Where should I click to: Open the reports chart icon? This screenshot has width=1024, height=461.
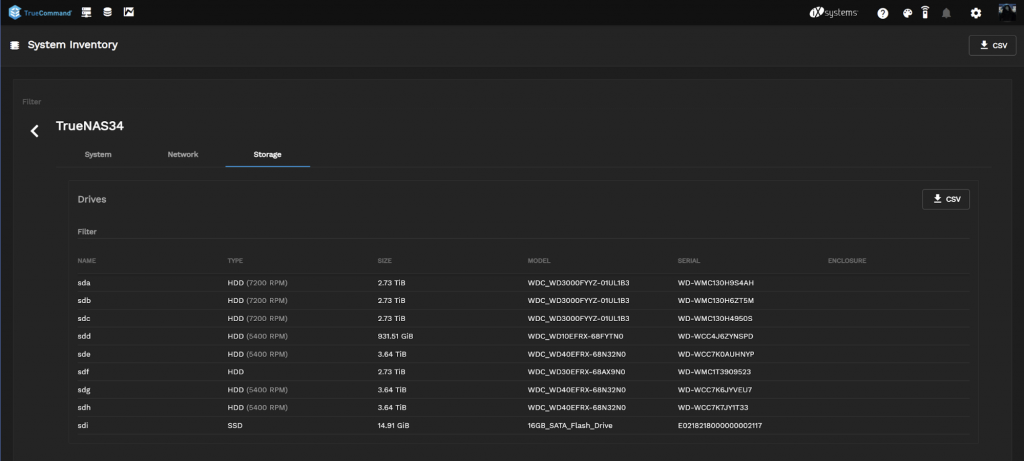tap(129, 12)
